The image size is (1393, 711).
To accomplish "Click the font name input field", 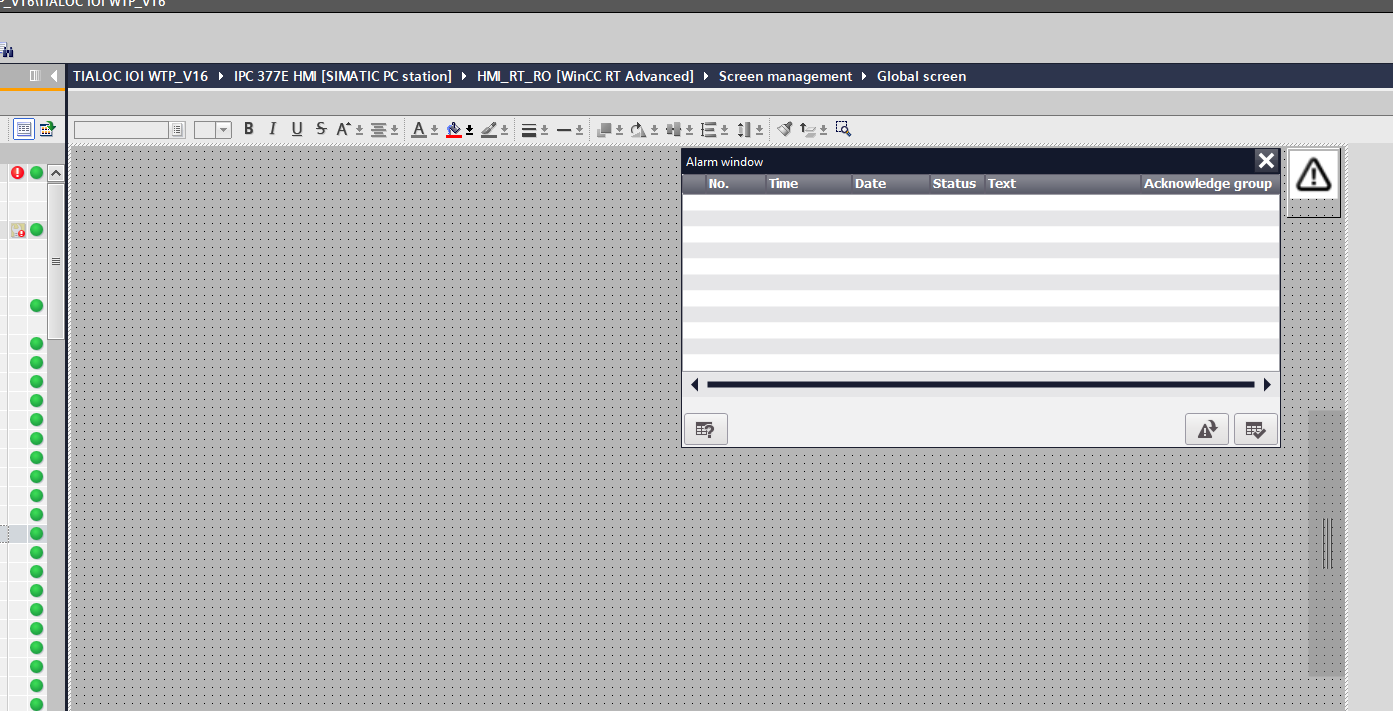I will coord(121,130).
